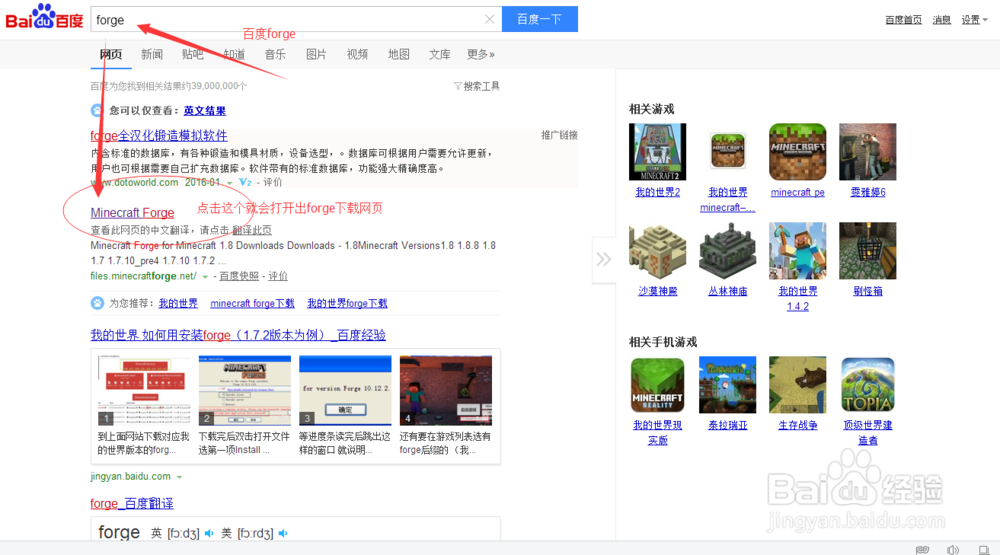Click 雷雅姬6 game icon
The width and height of the screenshot is (1000, 555).
click(x=868, y=152)
